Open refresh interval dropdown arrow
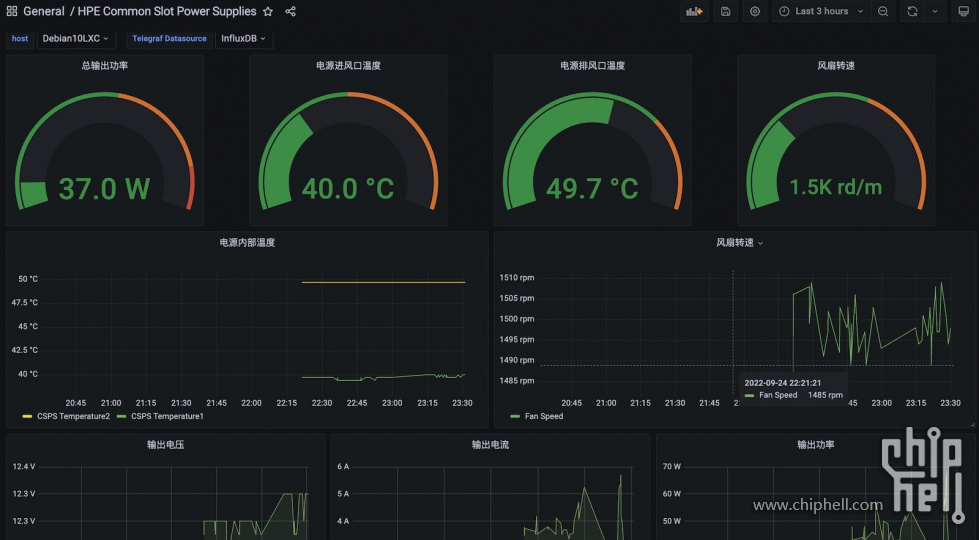 coord(935,11)
